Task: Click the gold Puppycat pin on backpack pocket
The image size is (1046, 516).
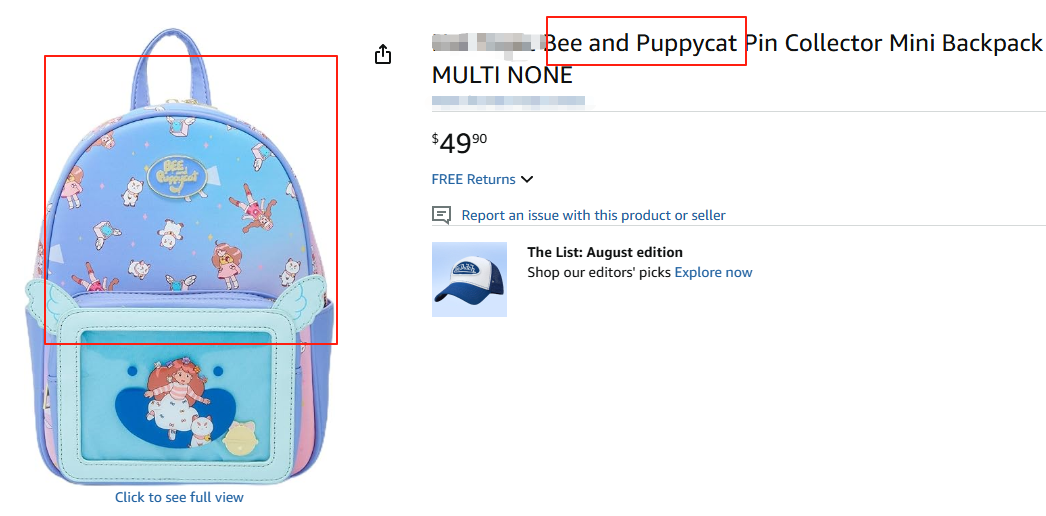Action: tap(243, 435)
